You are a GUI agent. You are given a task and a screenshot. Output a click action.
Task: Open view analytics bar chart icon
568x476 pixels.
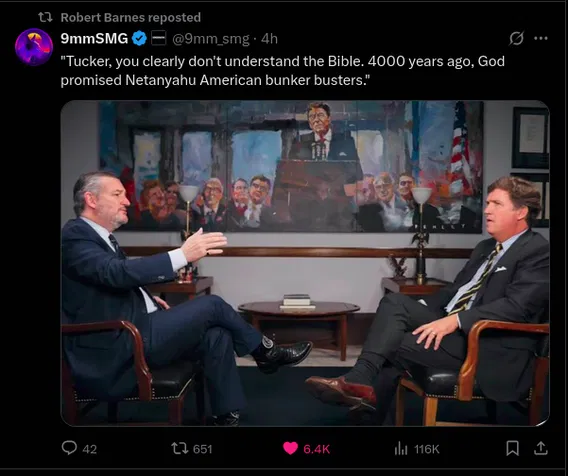401,449
